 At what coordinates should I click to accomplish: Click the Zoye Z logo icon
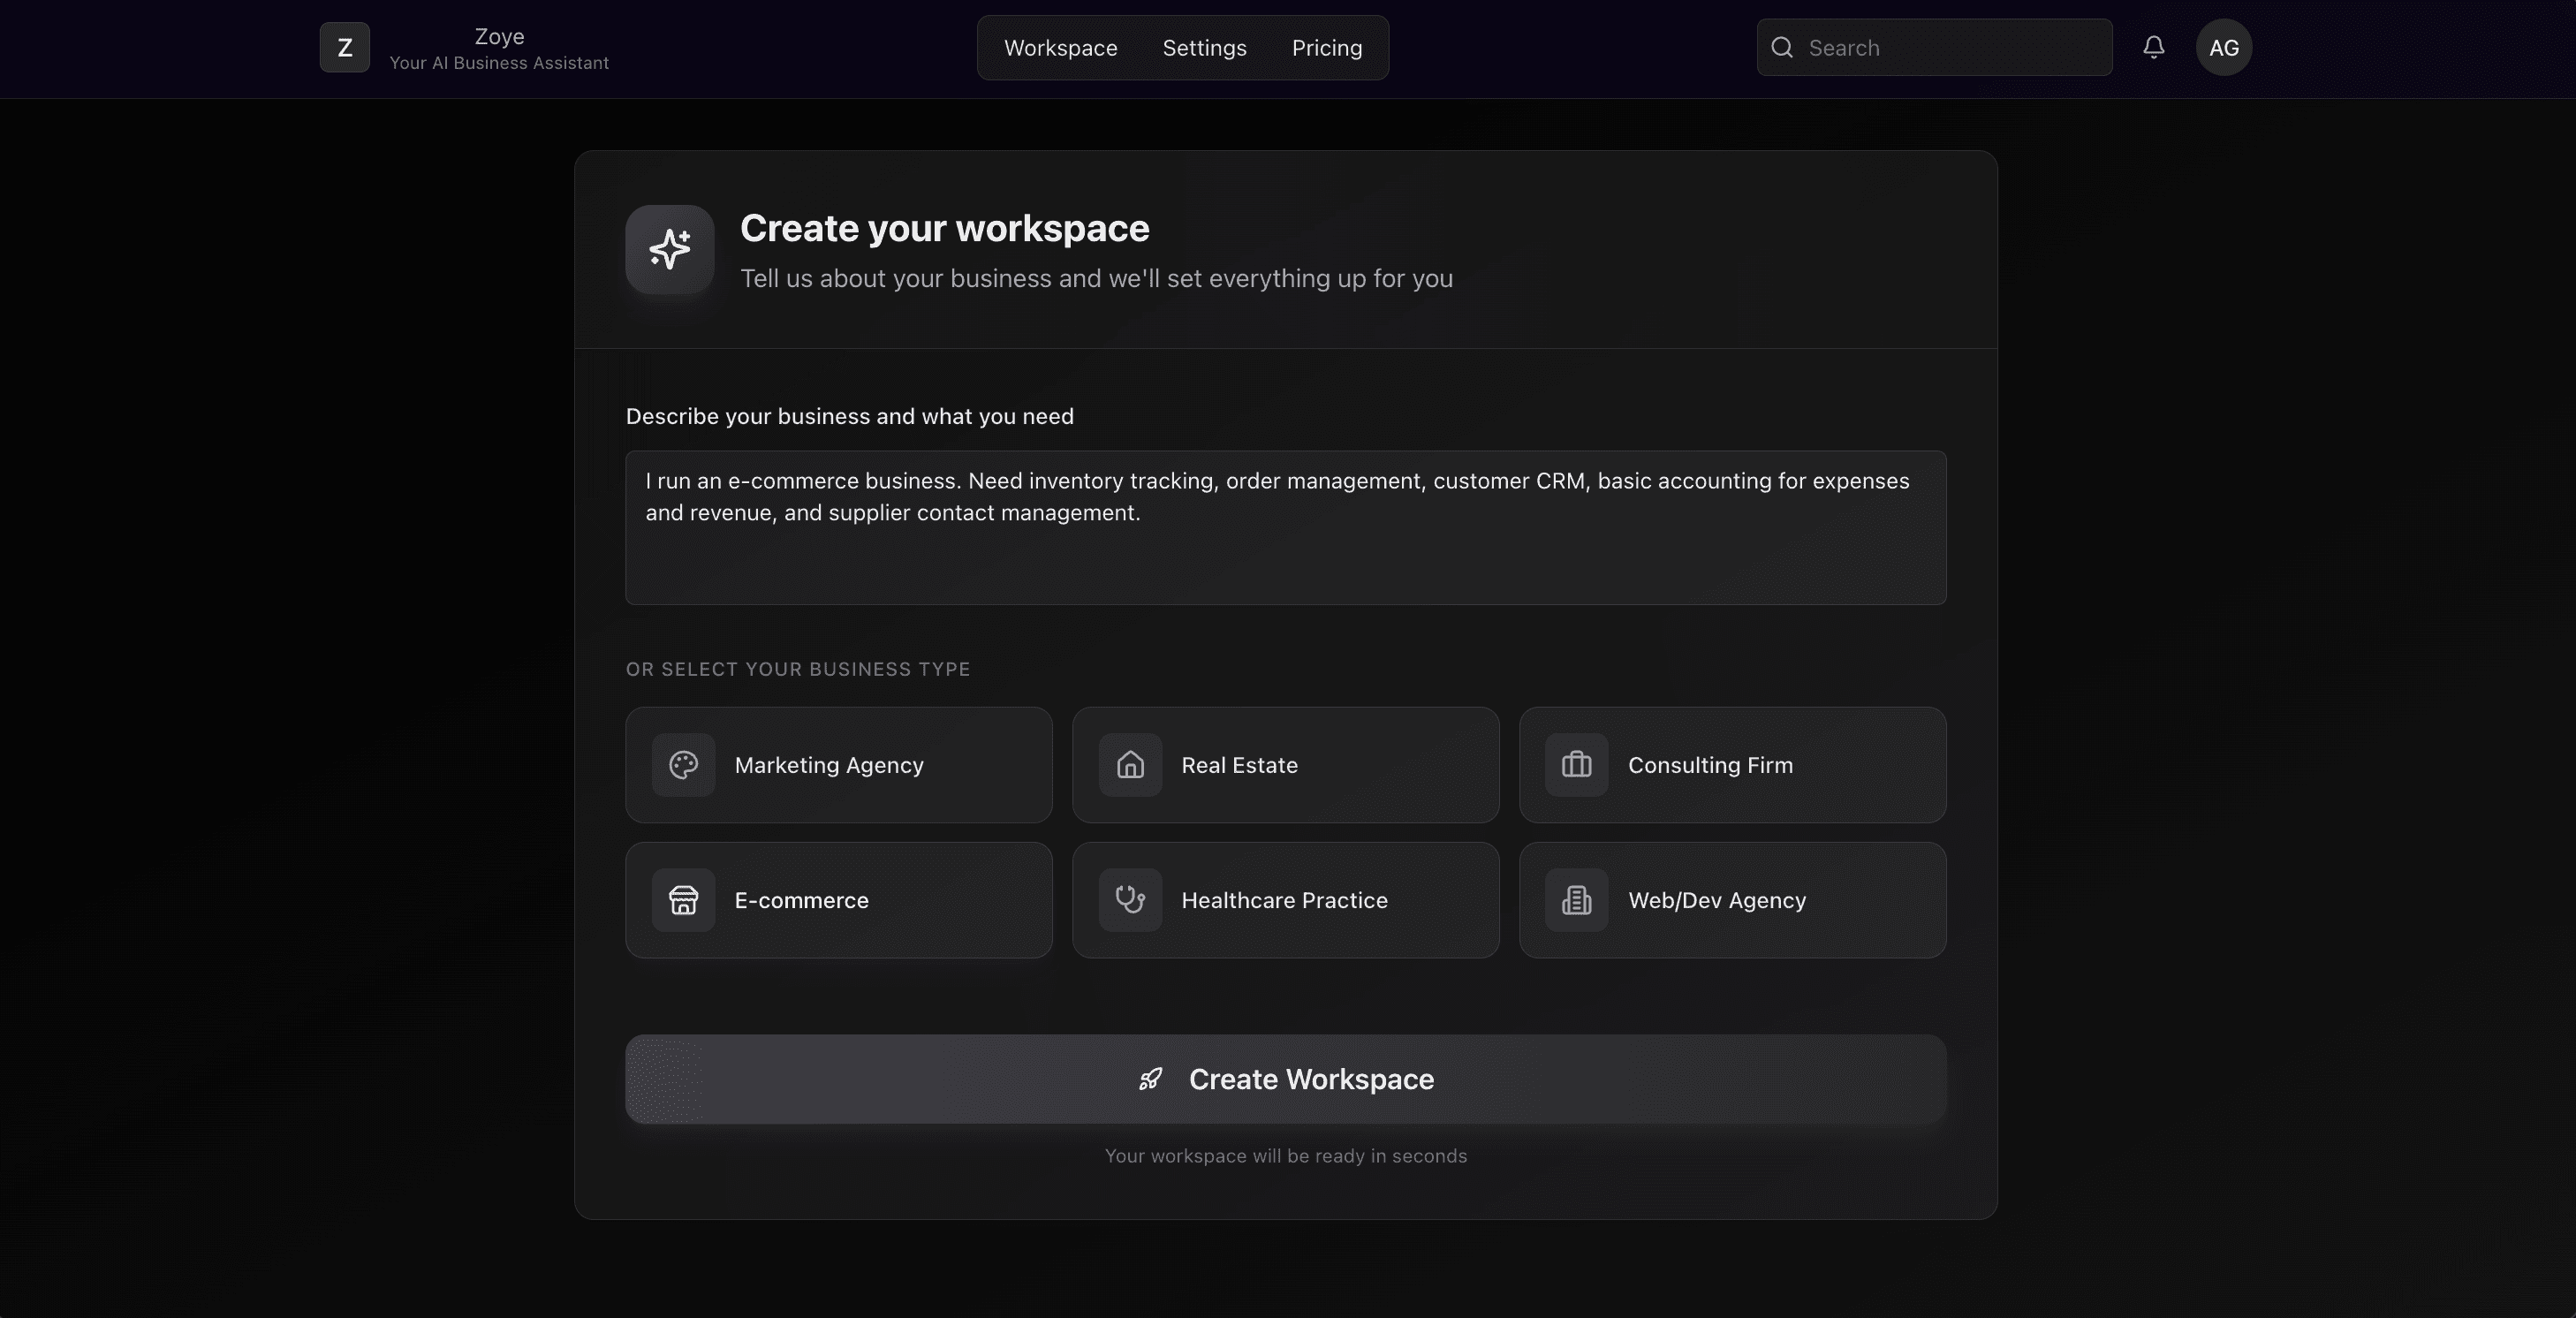click(344, 47)
